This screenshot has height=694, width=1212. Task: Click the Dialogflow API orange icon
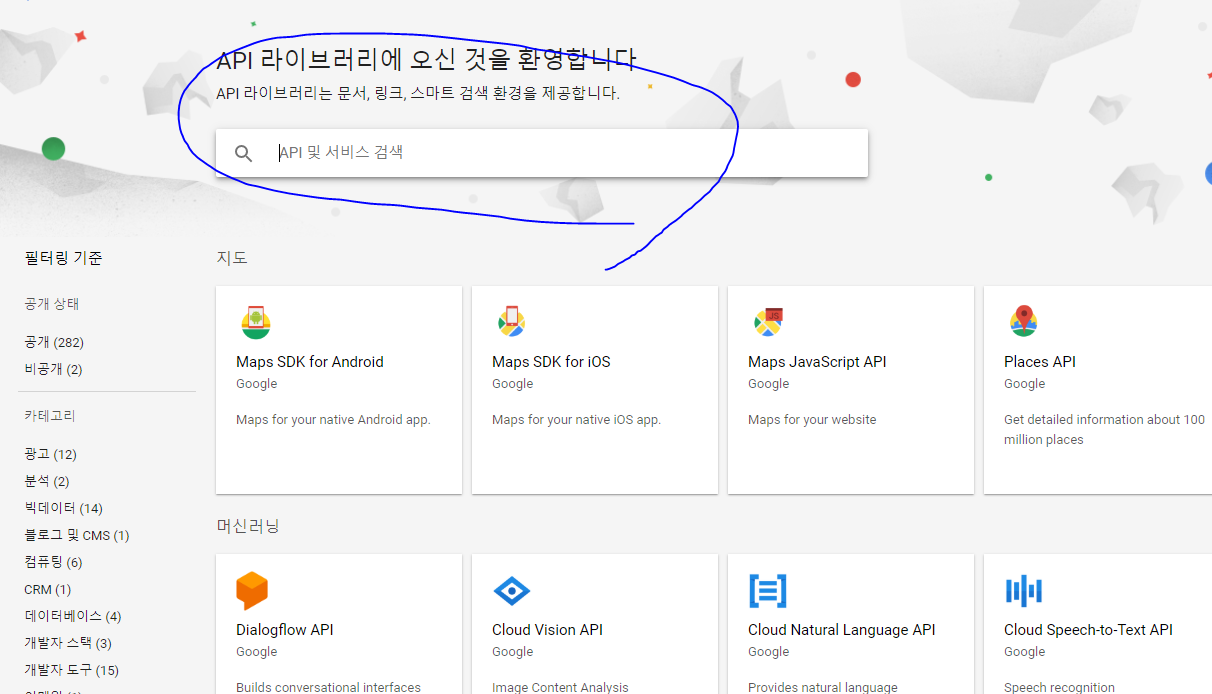(252, 591)
